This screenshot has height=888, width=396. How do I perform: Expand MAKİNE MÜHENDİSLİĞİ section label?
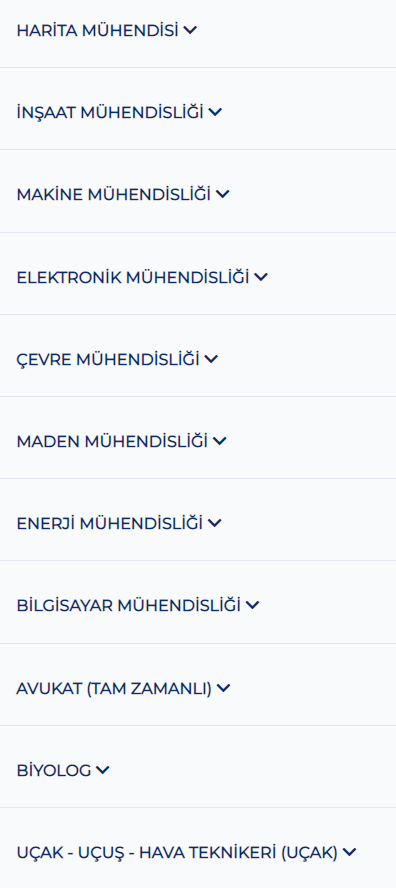coord(114,195)
